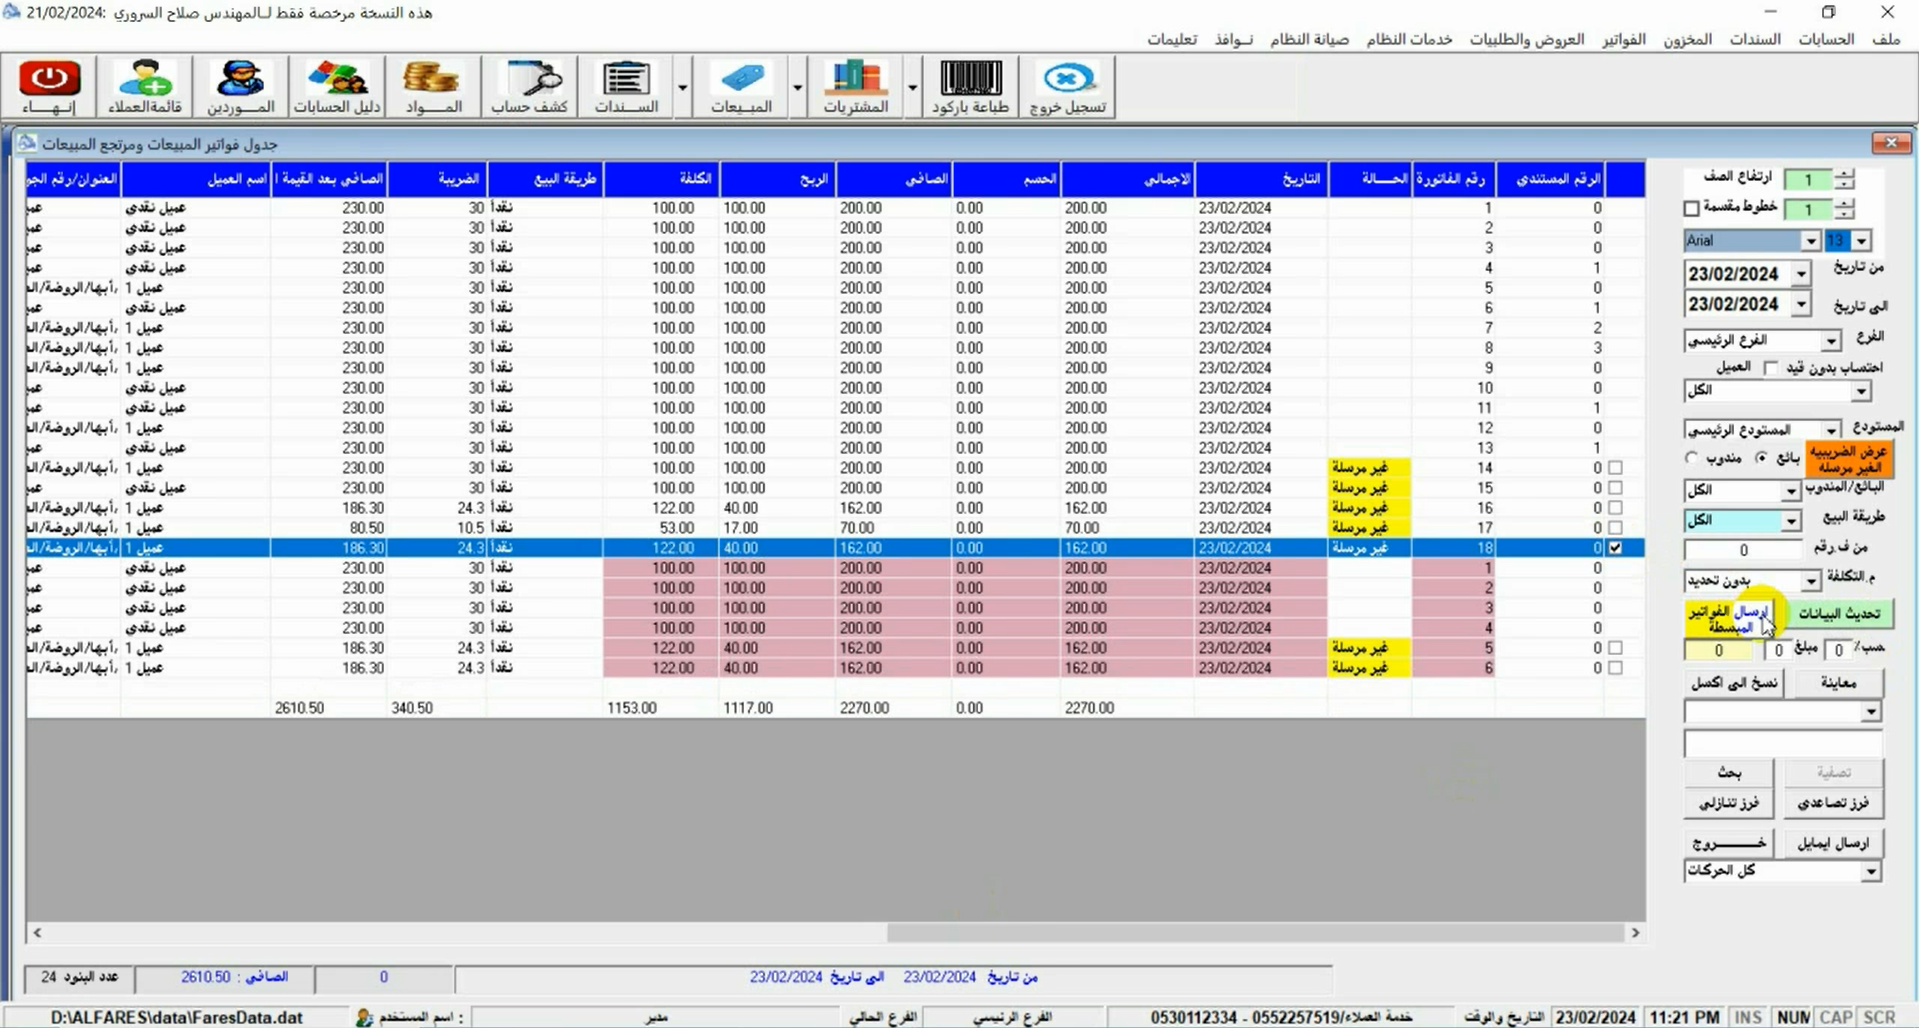Expand the المبيعات toolbar dropdown arrow

(797, 87)
